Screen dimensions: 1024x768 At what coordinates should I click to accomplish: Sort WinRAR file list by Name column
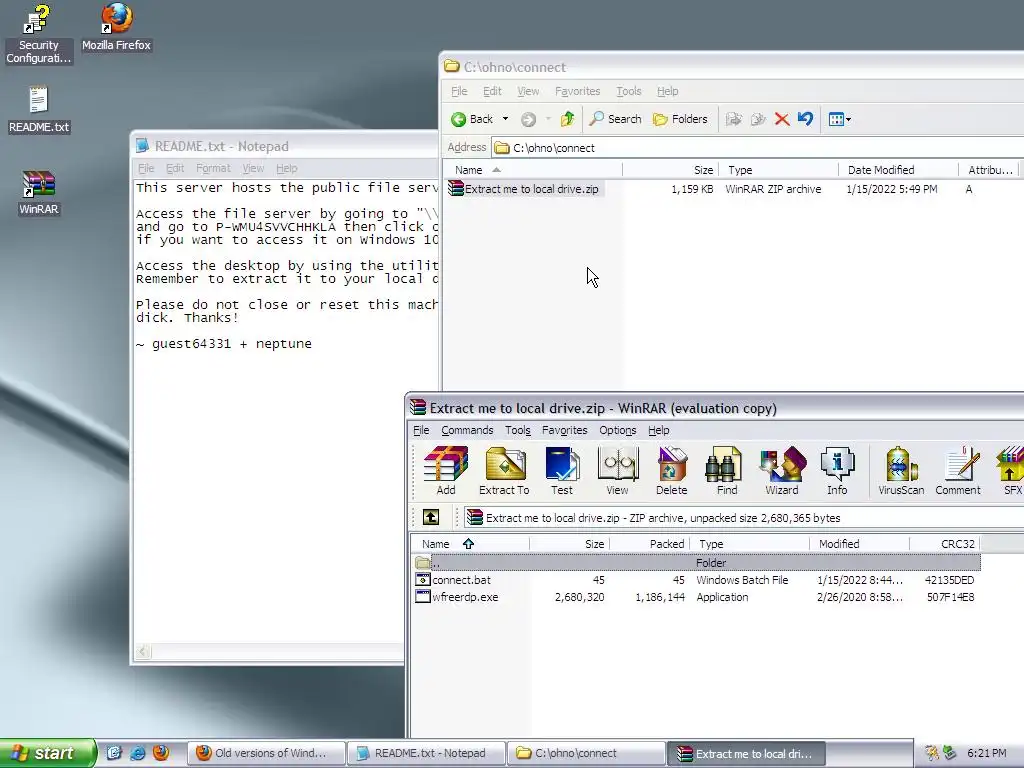point(470,544)
